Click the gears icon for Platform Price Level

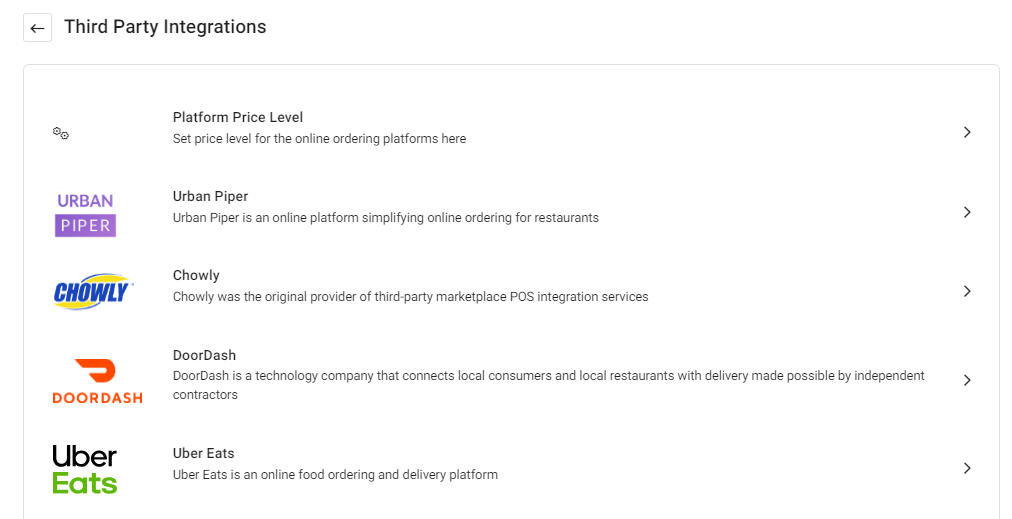61,133
